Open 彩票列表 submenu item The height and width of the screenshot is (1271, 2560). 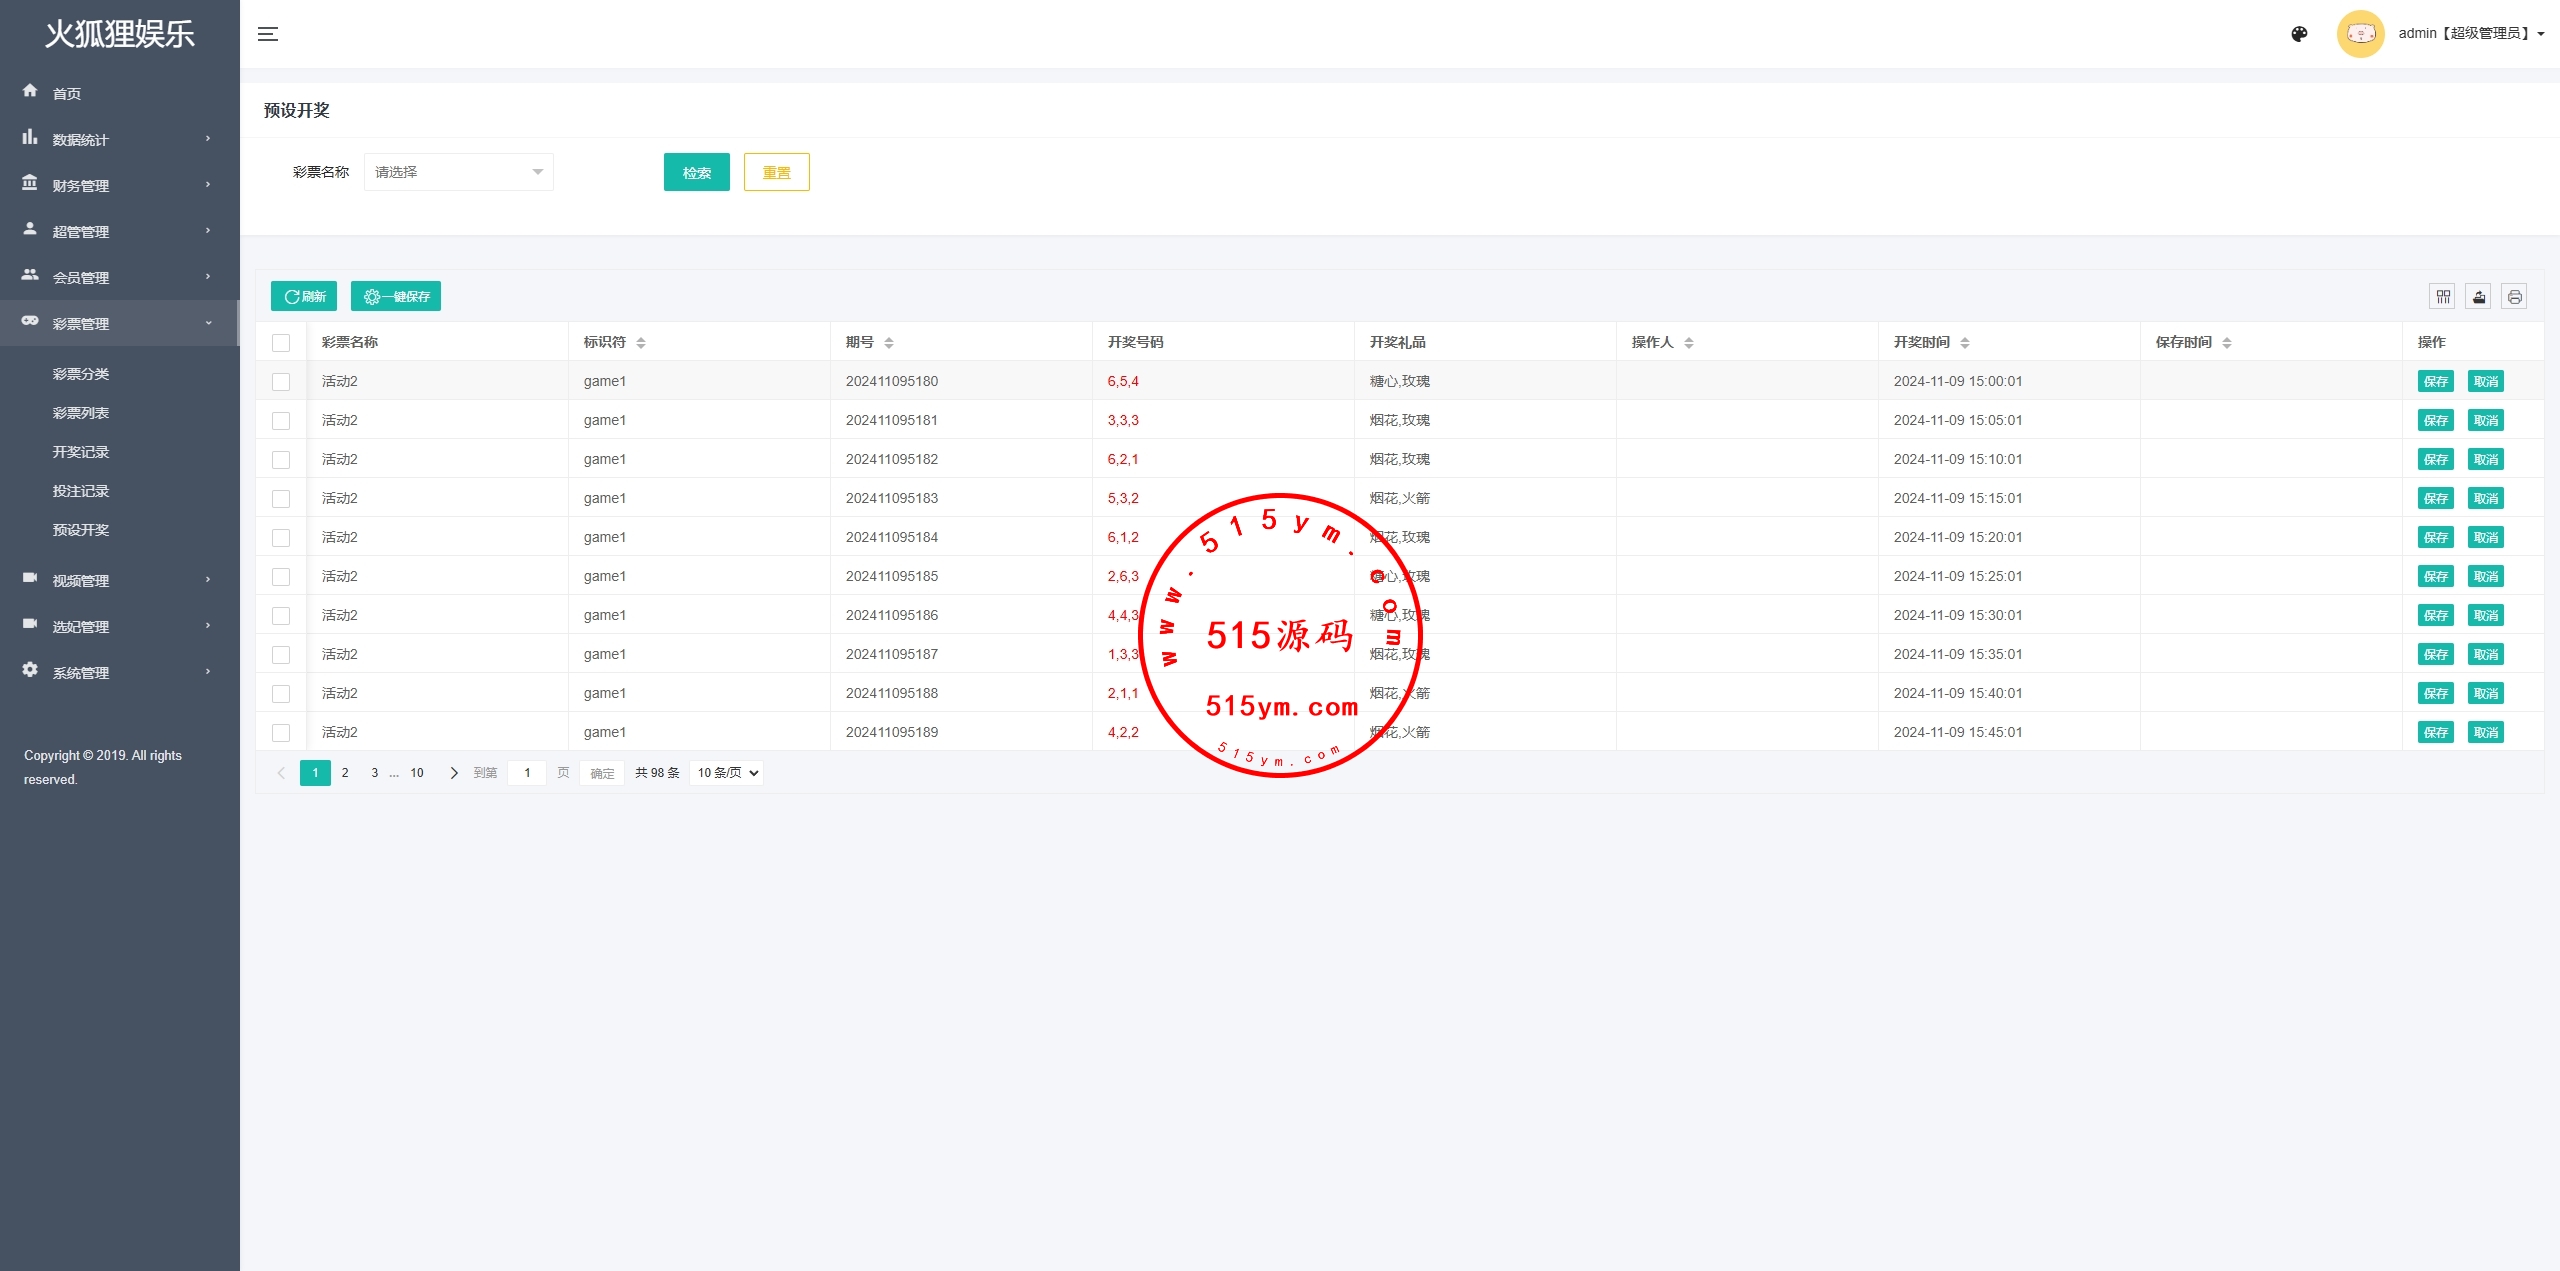coord(81,413)
